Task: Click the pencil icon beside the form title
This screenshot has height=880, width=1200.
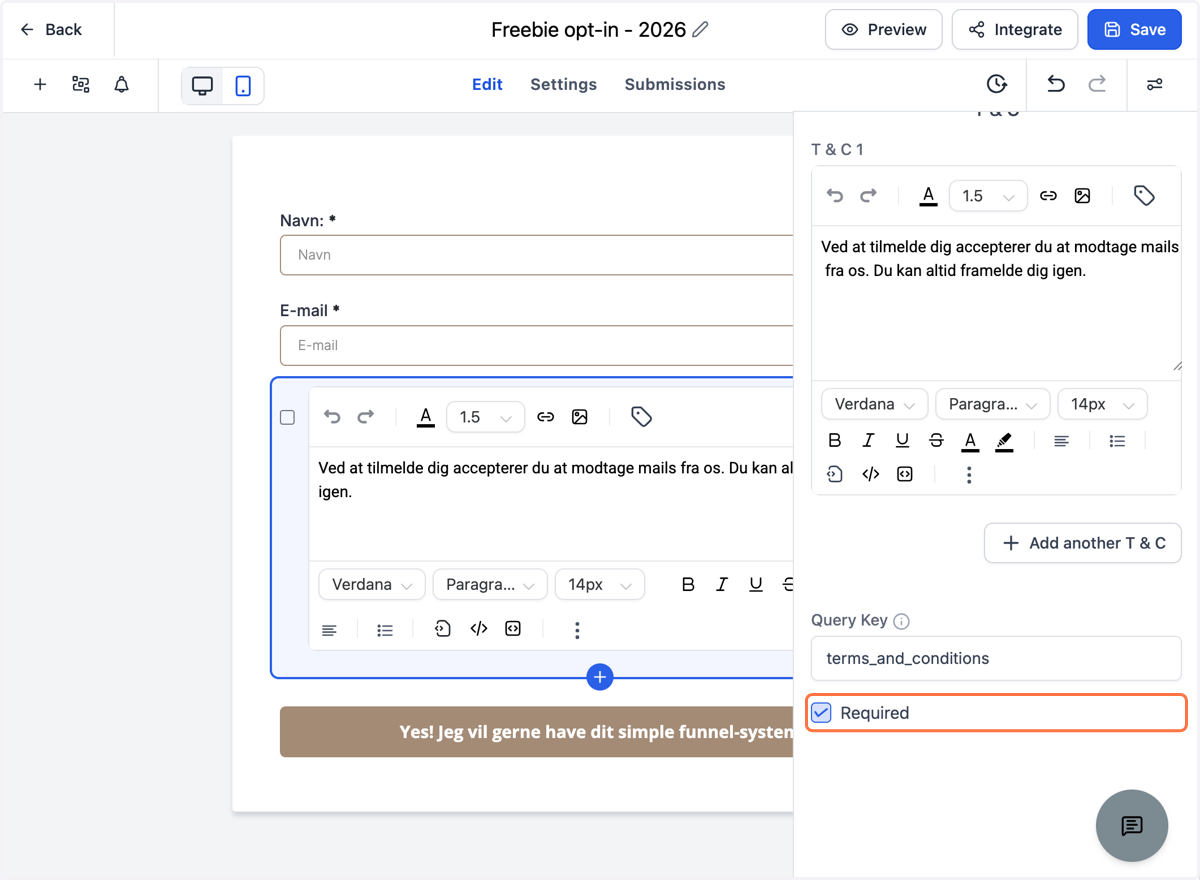Action: click(700, 30)
